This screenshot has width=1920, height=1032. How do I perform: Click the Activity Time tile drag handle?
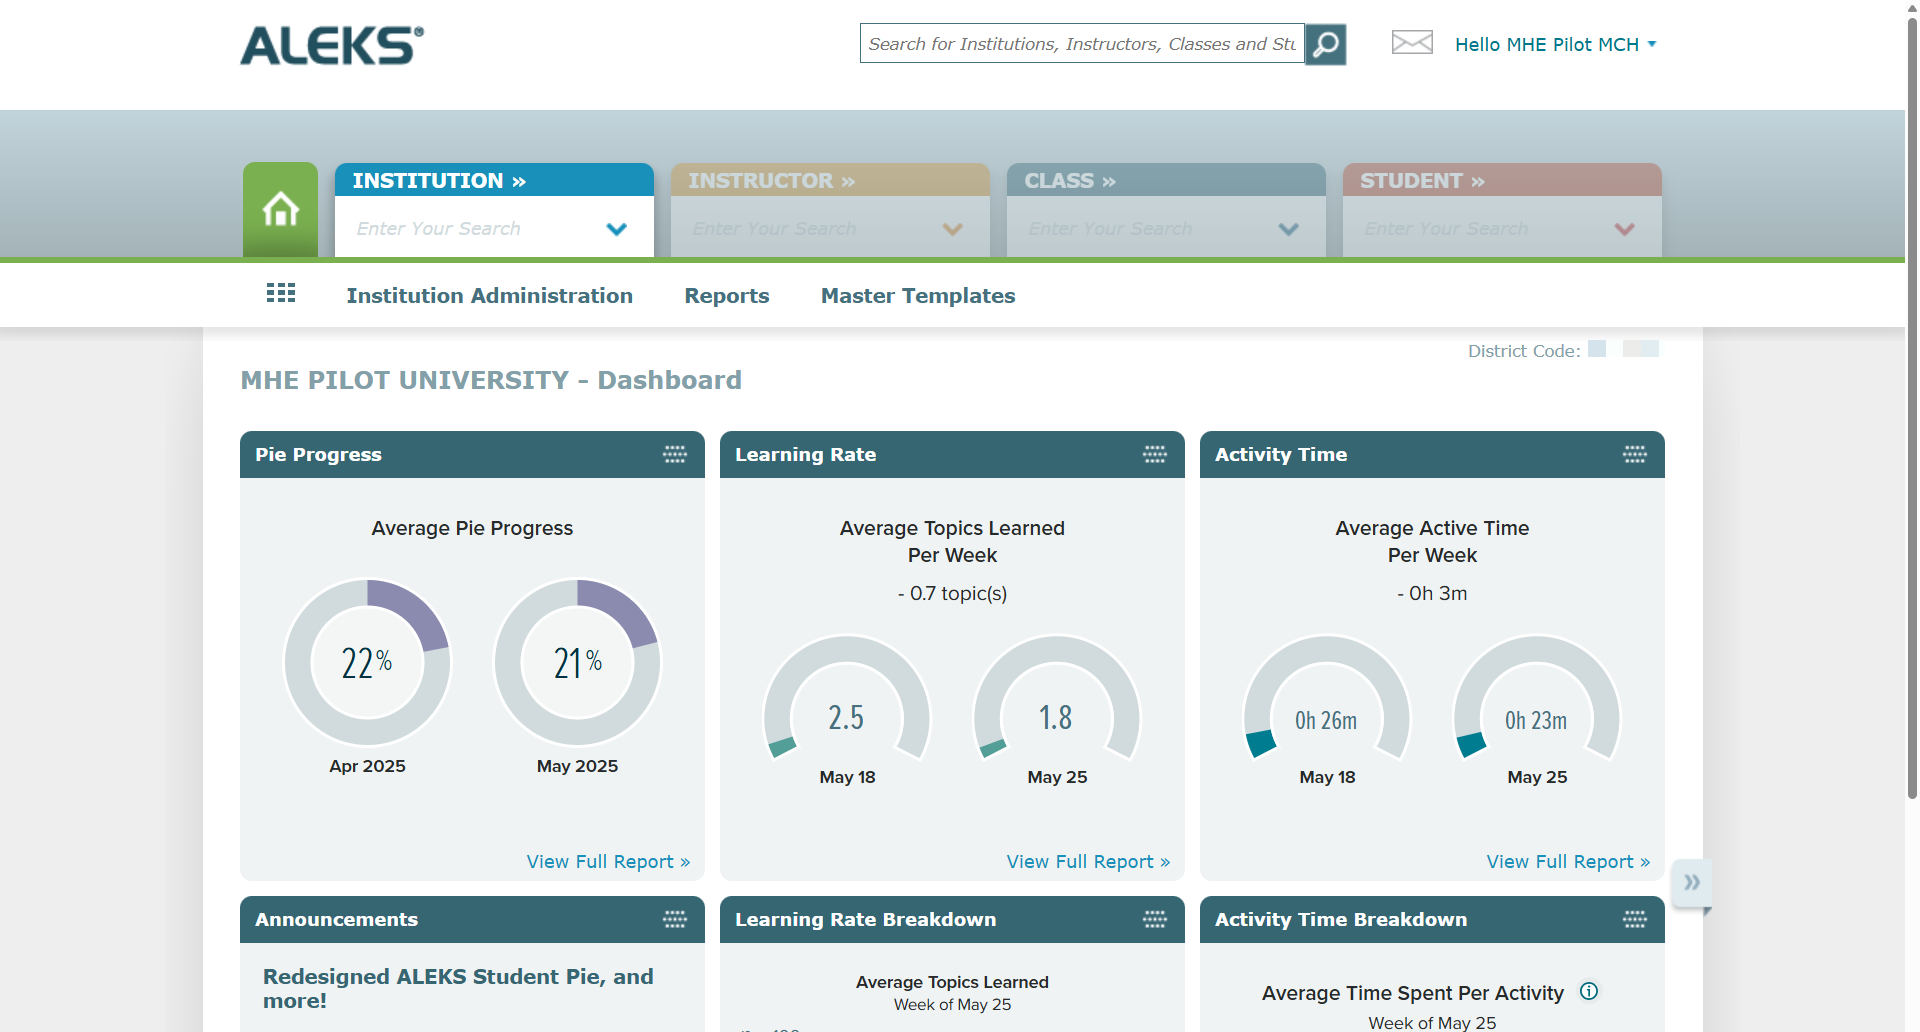[1635, 455]
